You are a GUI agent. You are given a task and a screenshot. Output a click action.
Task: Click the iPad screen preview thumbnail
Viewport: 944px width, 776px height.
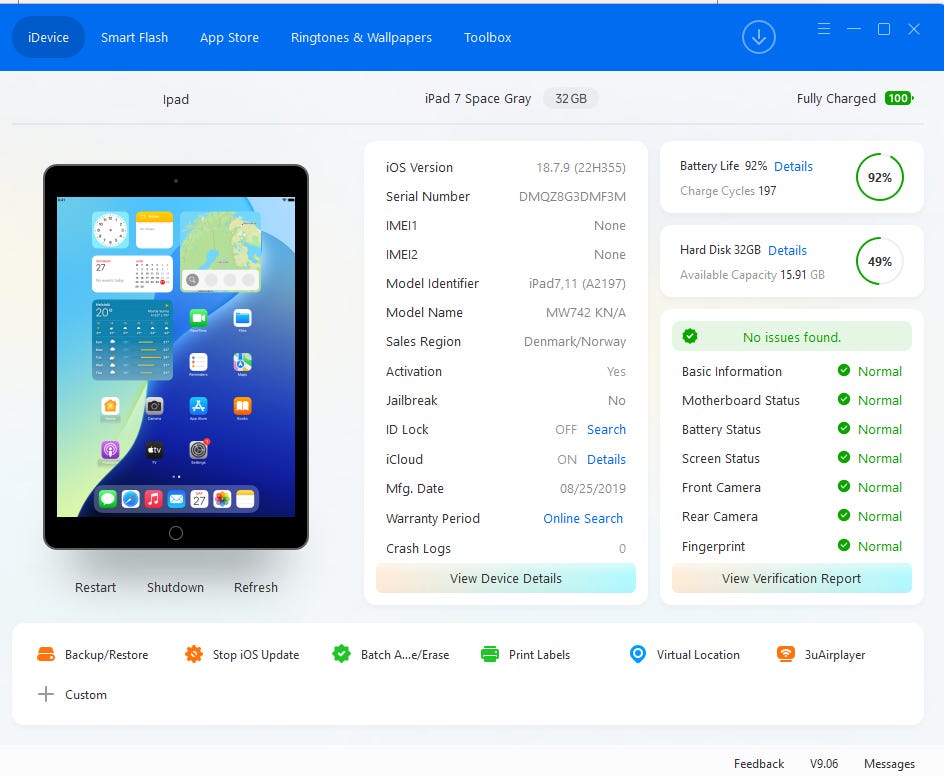pyautogui.click(x=176, y=356)
